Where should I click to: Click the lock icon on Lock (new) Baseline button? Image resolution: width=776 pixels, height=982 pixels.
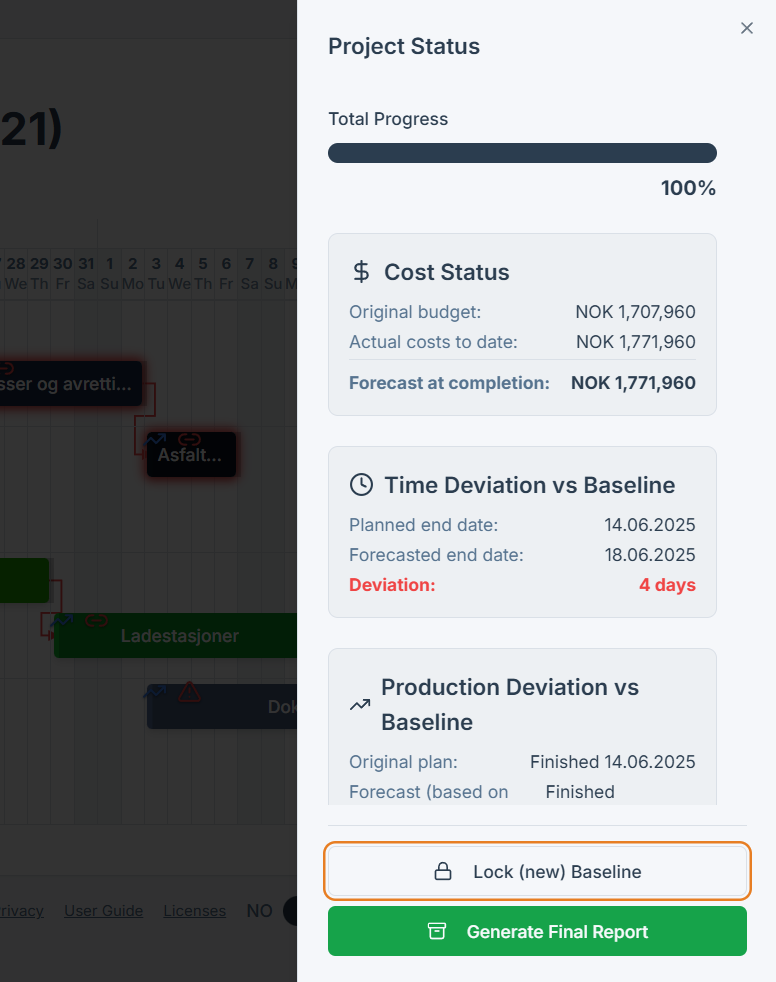(443, 871)
